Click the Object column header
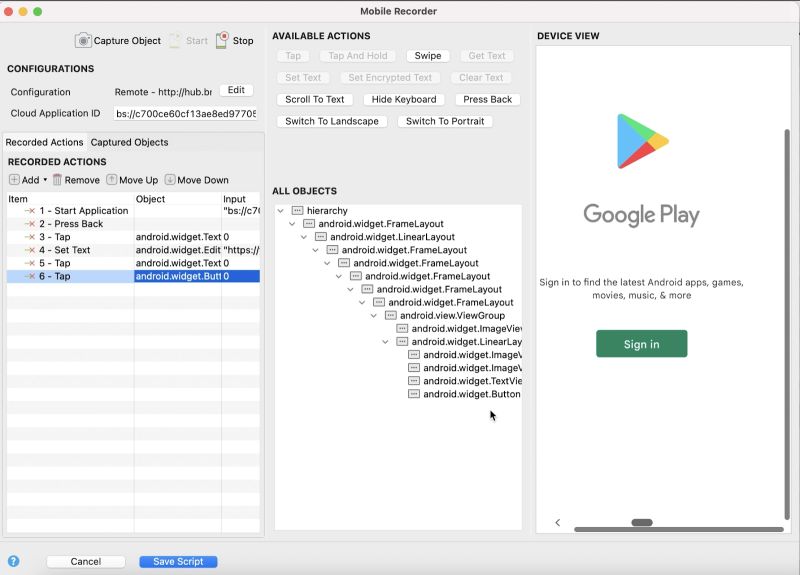800x575 pixels. click(178, 198)
